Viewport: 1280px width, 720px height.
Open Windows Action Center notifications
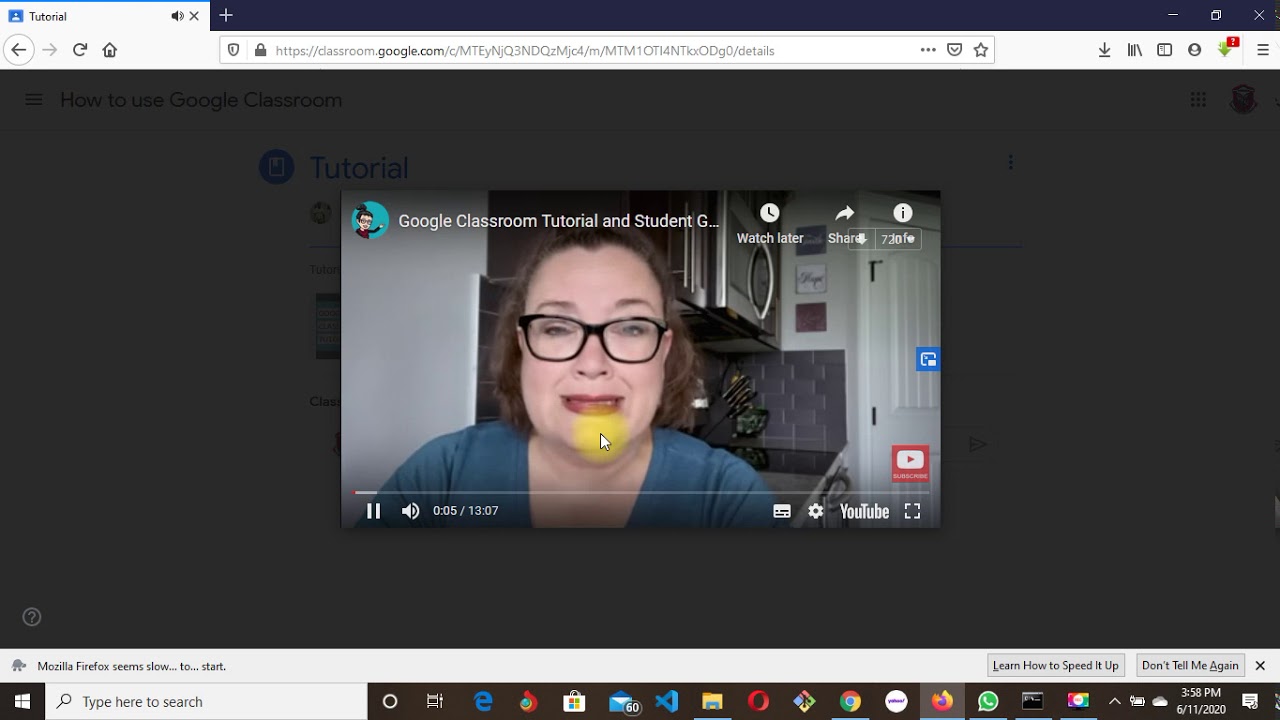click(x=1250, y=701)
